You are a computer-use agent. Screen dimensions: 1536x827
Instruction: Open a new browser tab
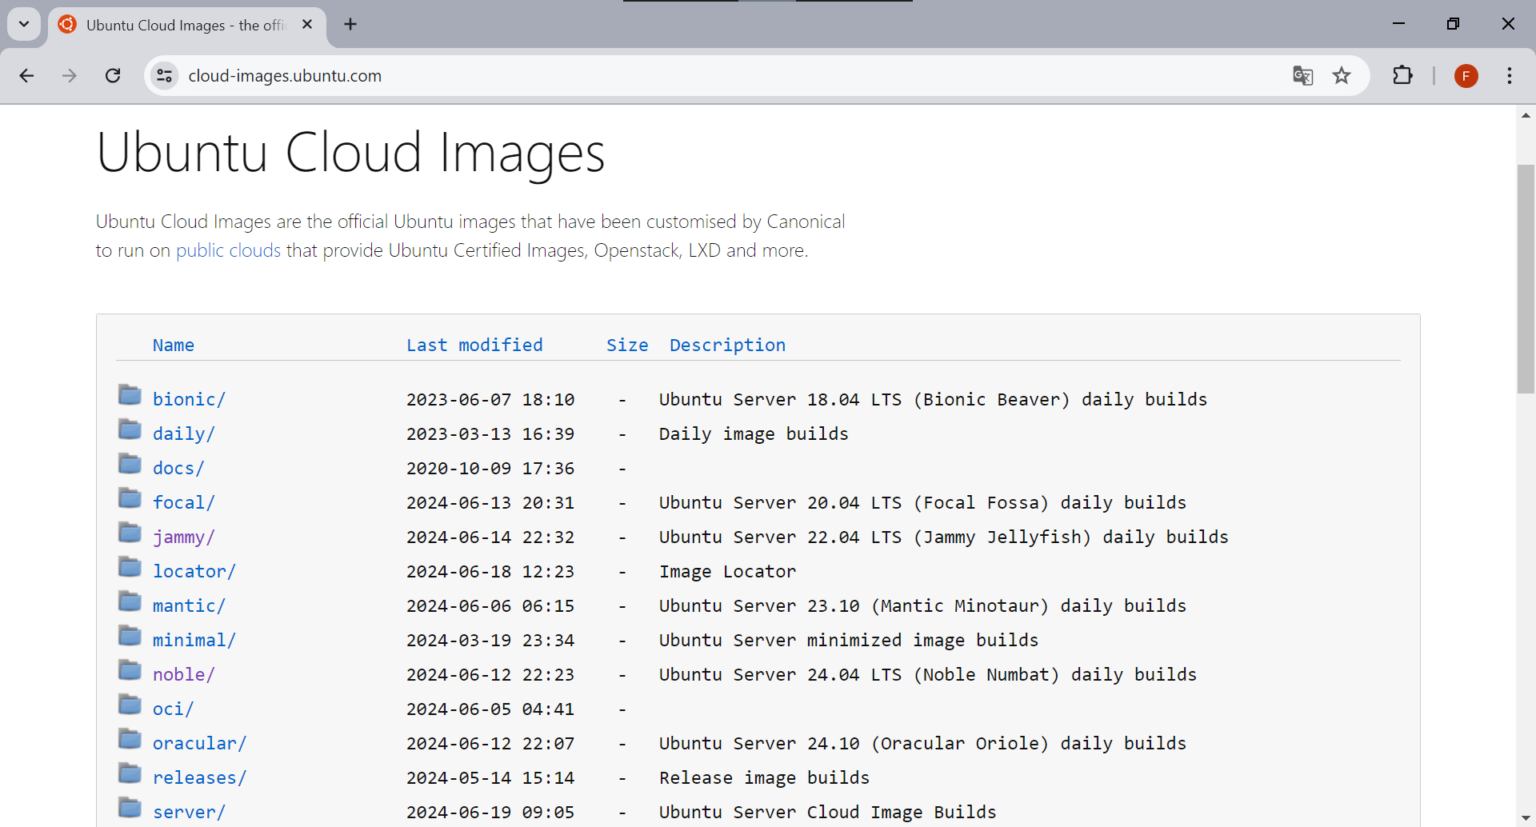point(350,24)
